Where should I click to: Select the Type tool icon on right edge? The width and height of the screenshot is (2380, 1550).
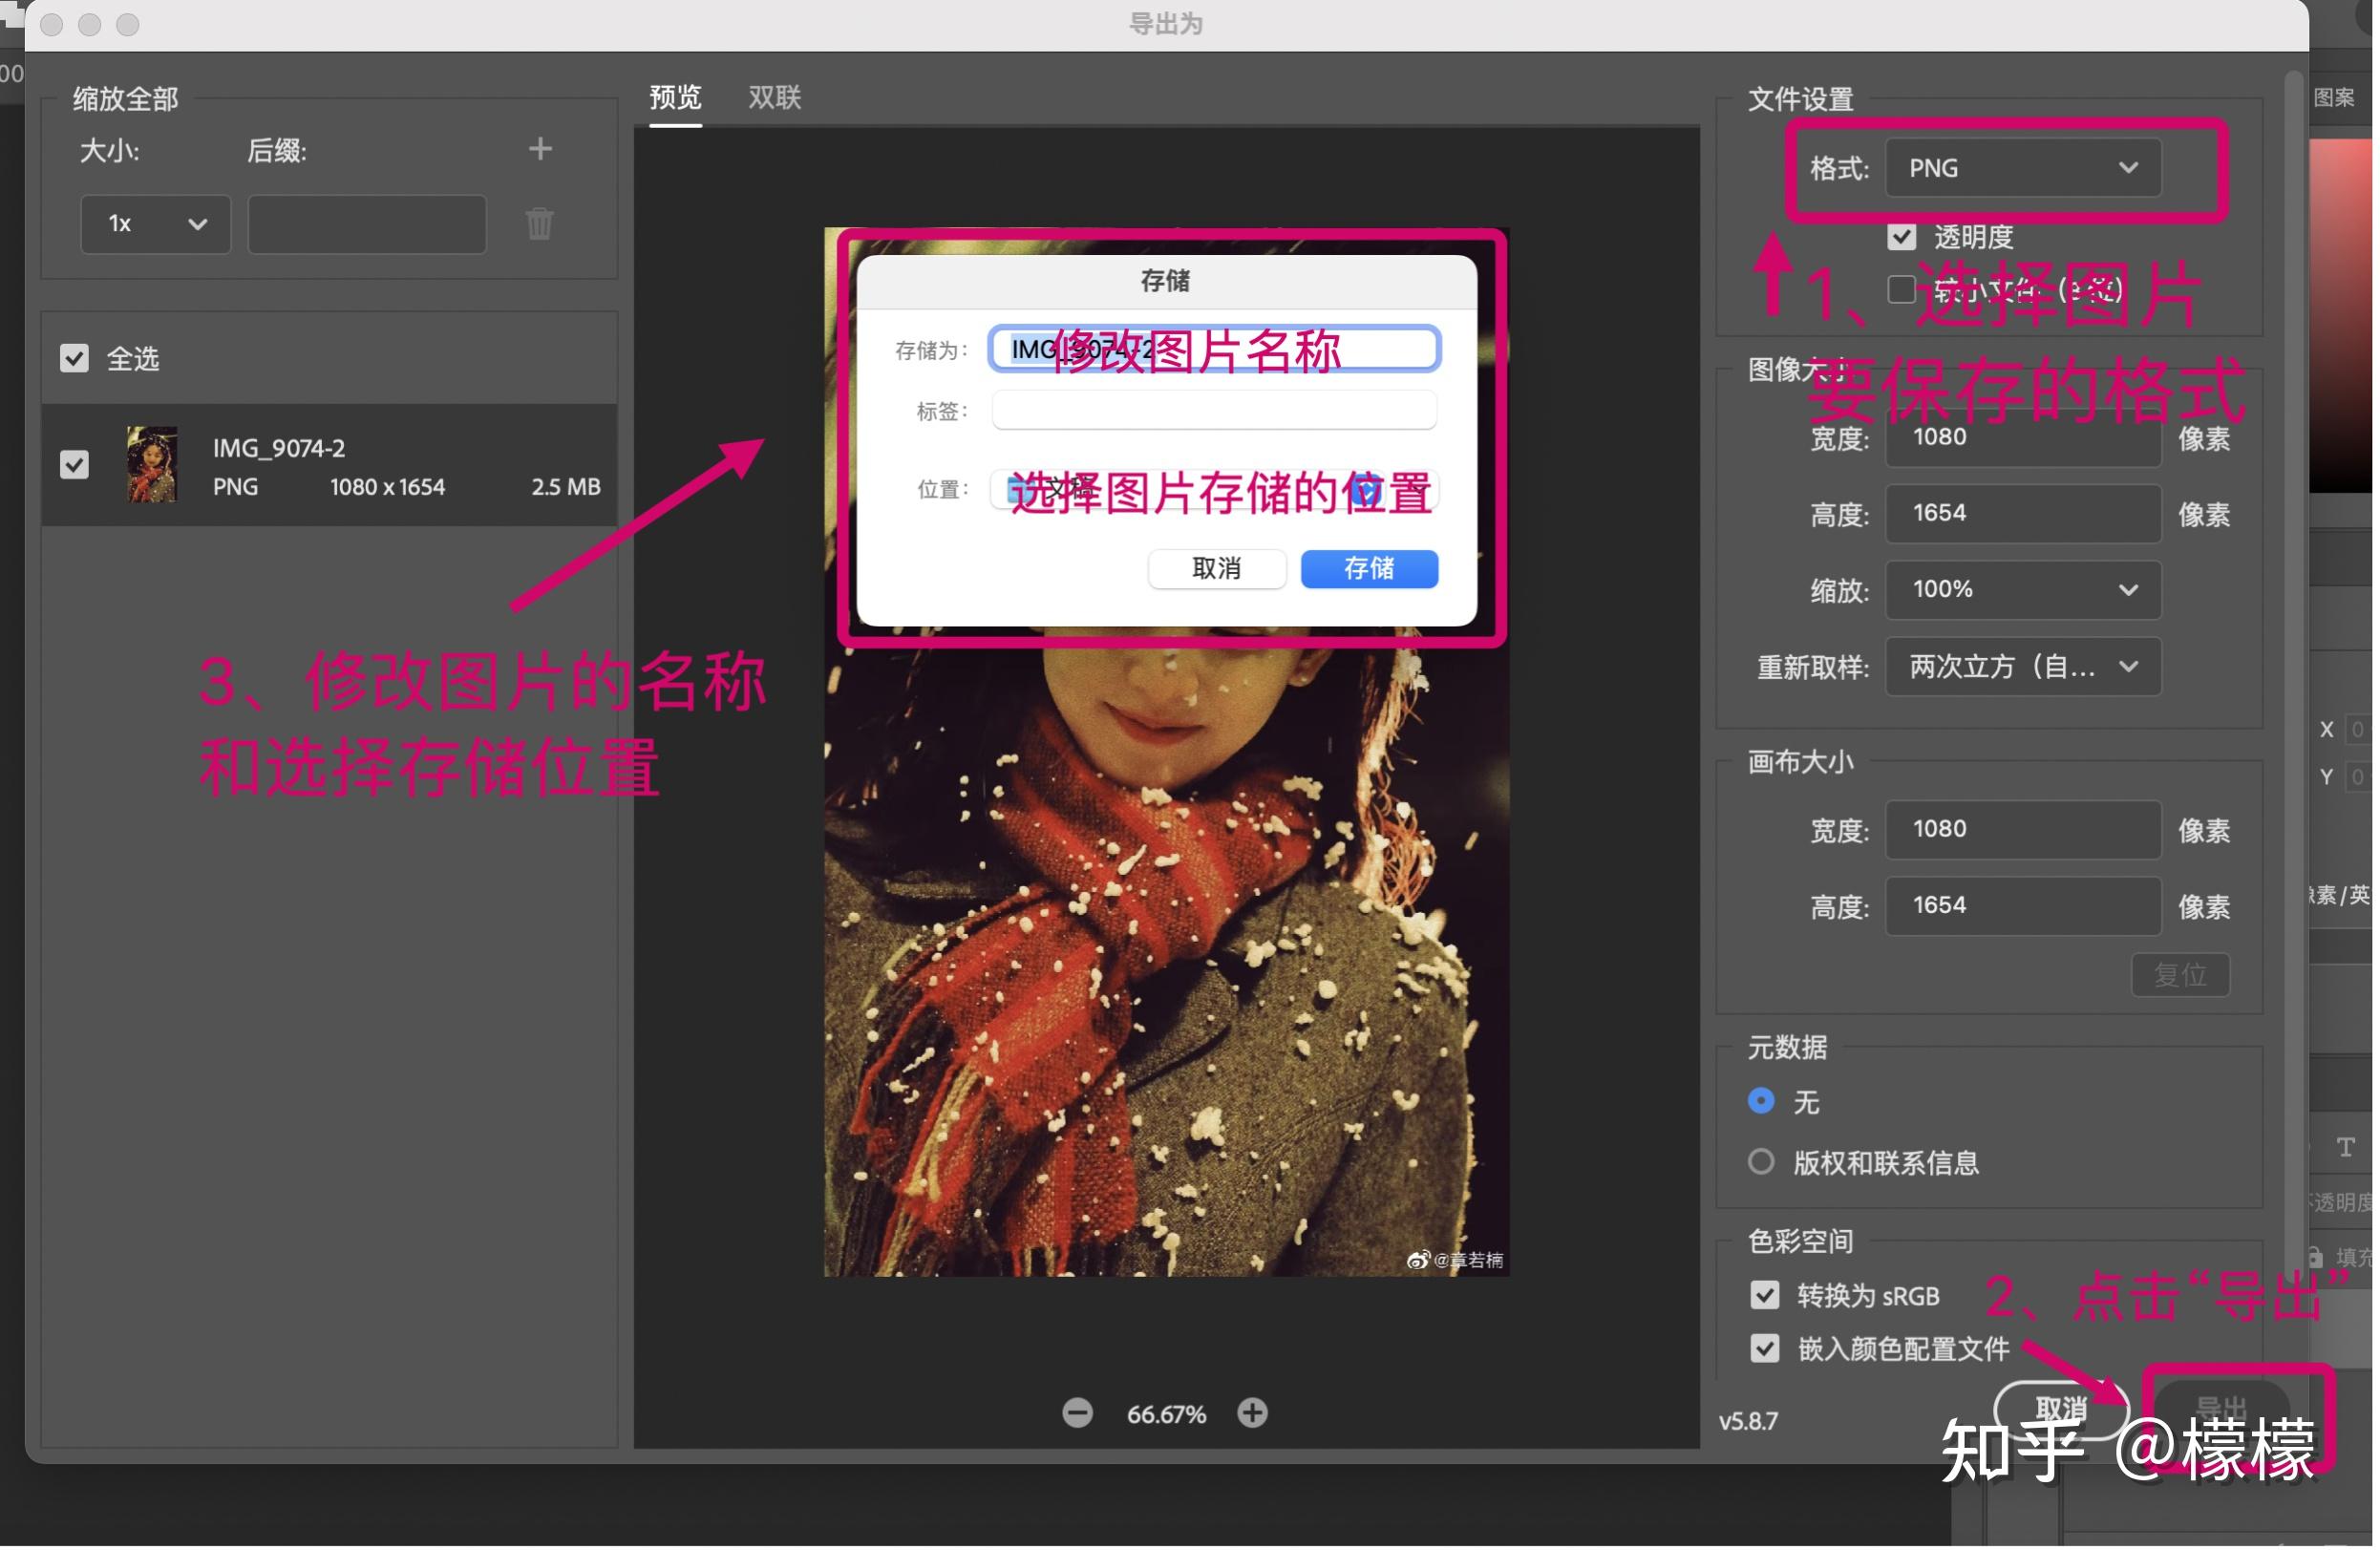click(x=2344, y=1146)
